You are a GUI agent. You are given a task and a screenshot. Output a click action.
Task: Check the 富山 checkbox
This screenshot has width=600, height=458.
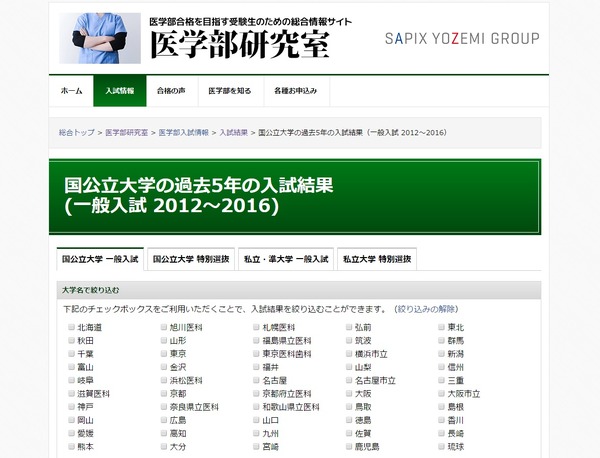(x=71, y=367)
